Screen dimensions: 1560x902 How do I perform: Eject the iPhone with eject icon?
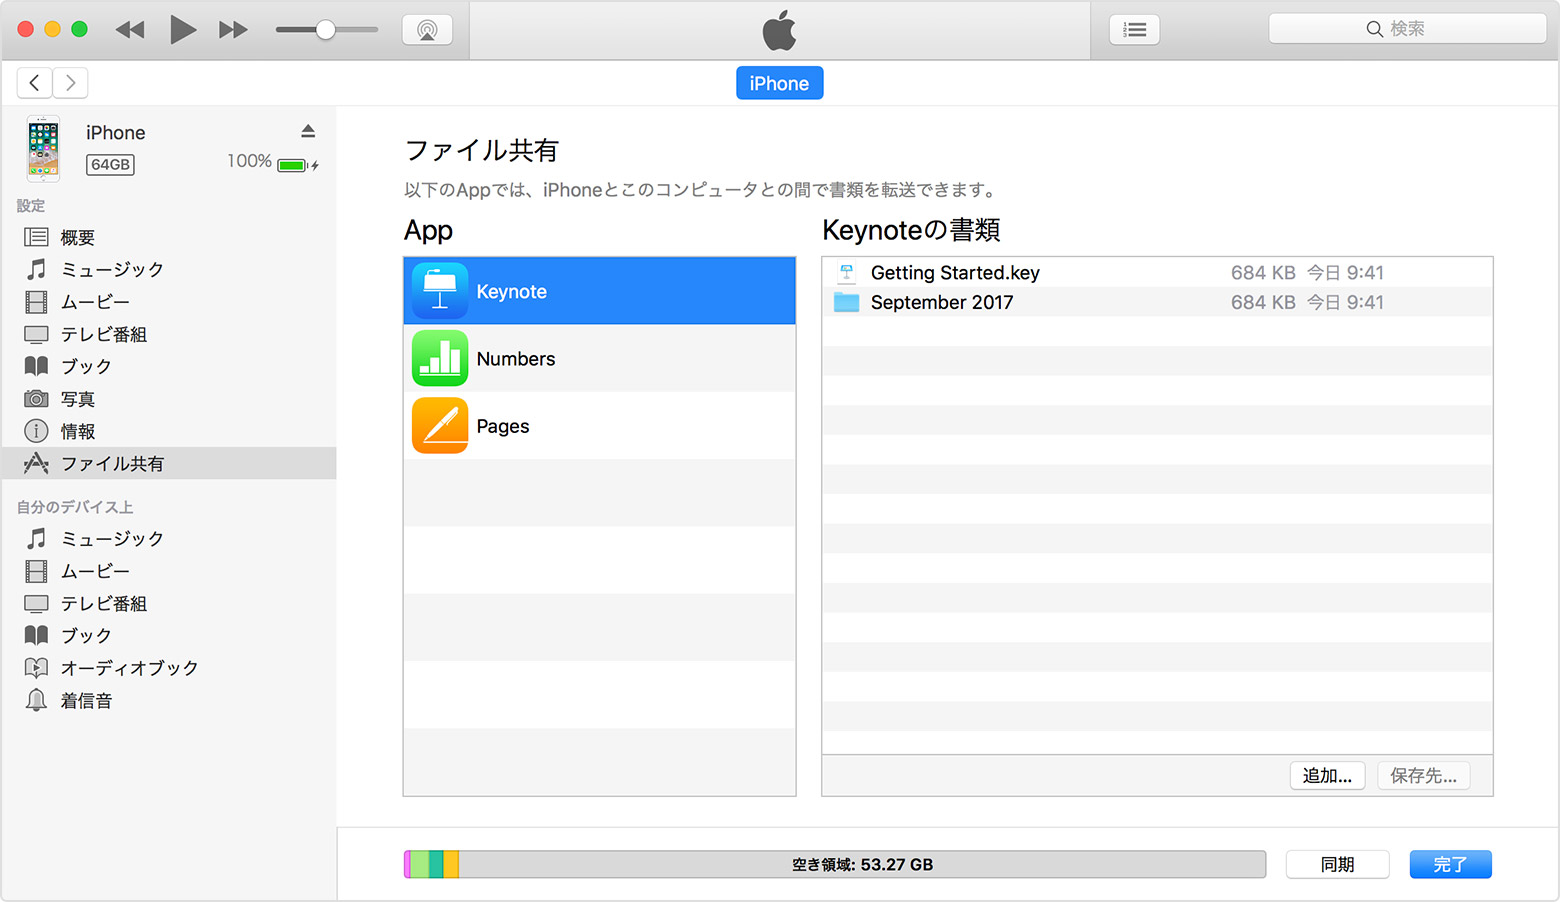pyautogui.click(x=308, y=131)
